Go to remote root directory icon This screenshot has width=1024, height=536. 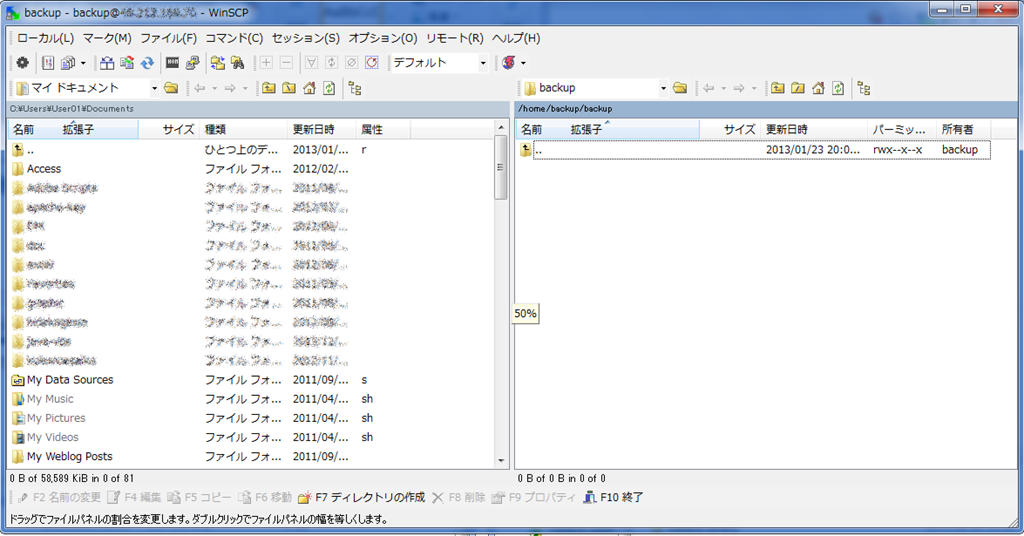pos(797,87)
